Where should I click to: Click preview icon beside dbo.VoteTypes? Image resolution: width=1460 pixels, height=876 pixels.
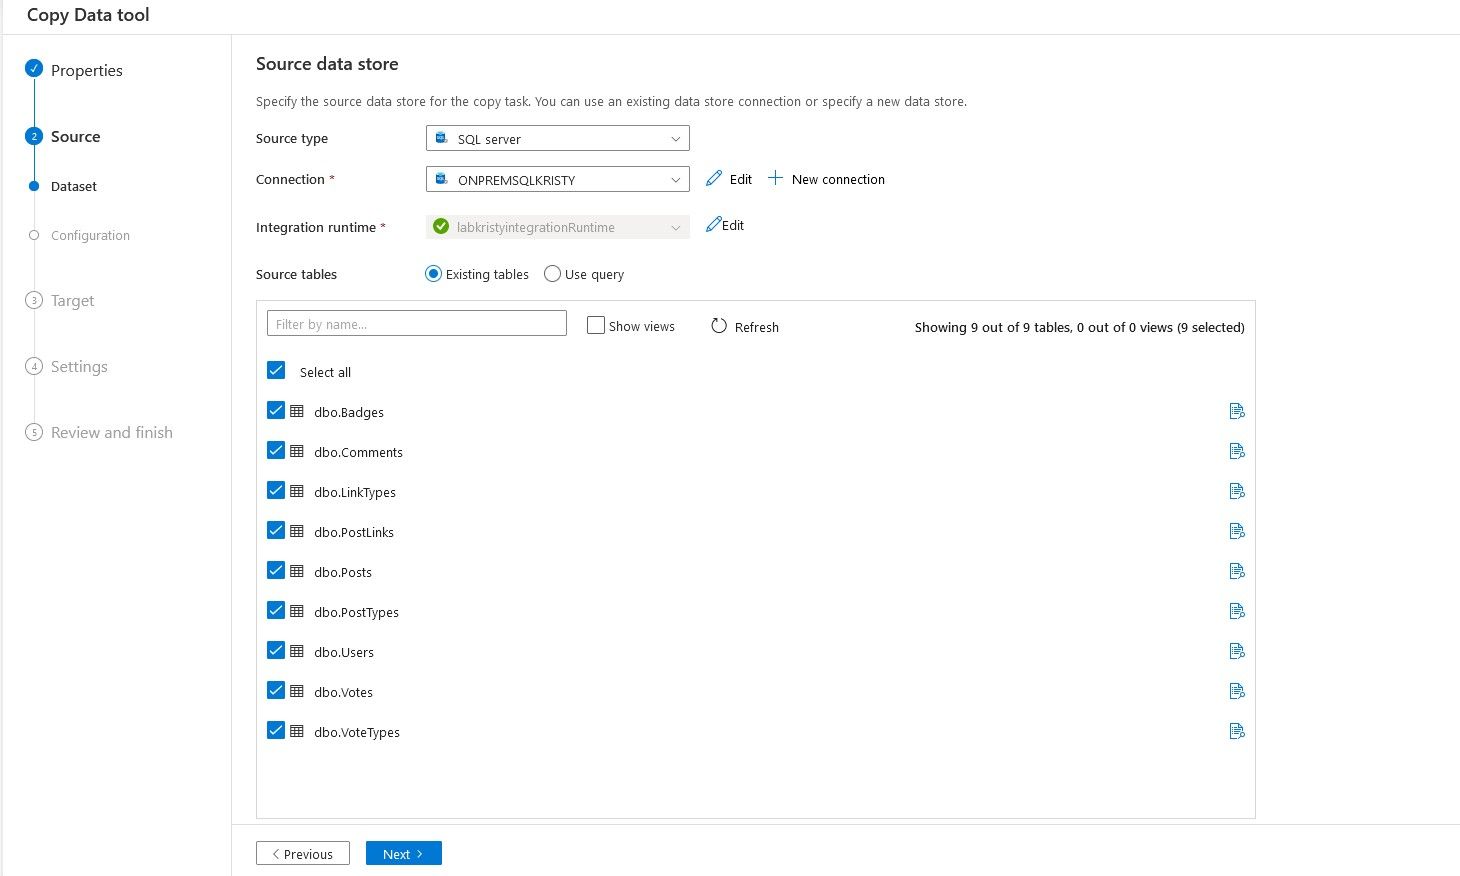coord(1237,731)
